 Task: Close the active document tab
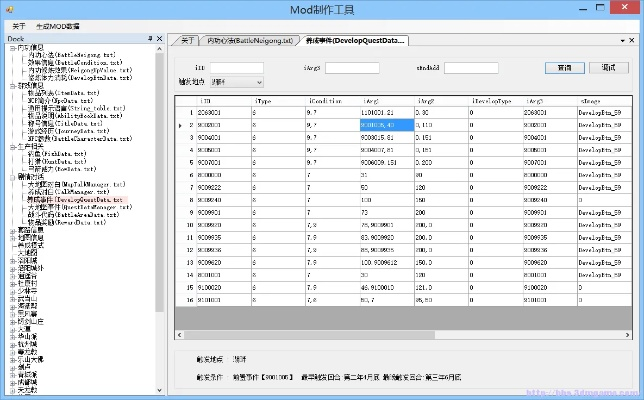tap(633, 40)
